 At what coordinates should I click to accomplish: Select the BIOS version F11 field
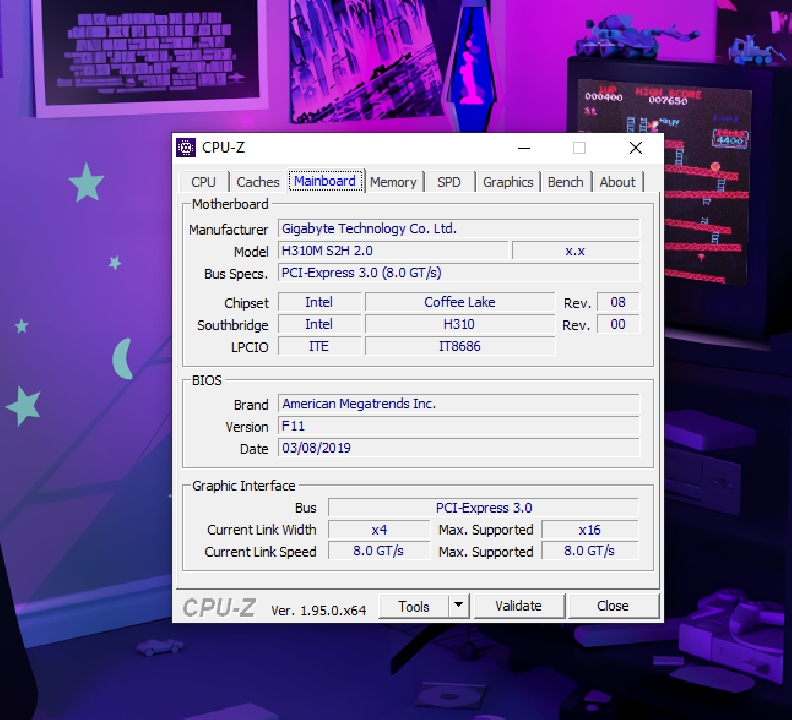(459, 426)
